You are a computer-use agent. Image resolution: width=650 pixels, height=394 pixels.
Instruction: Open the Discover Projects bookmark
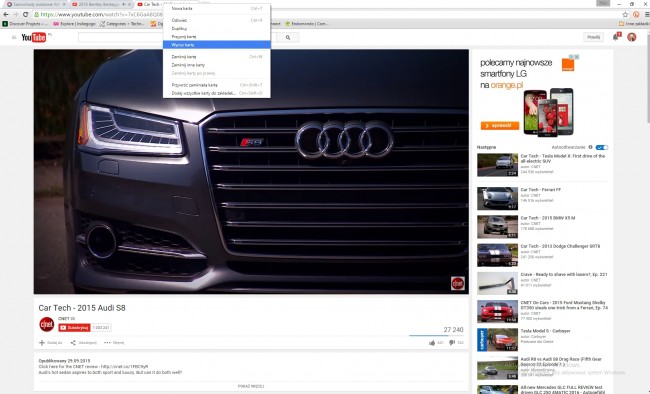point(25,24)
